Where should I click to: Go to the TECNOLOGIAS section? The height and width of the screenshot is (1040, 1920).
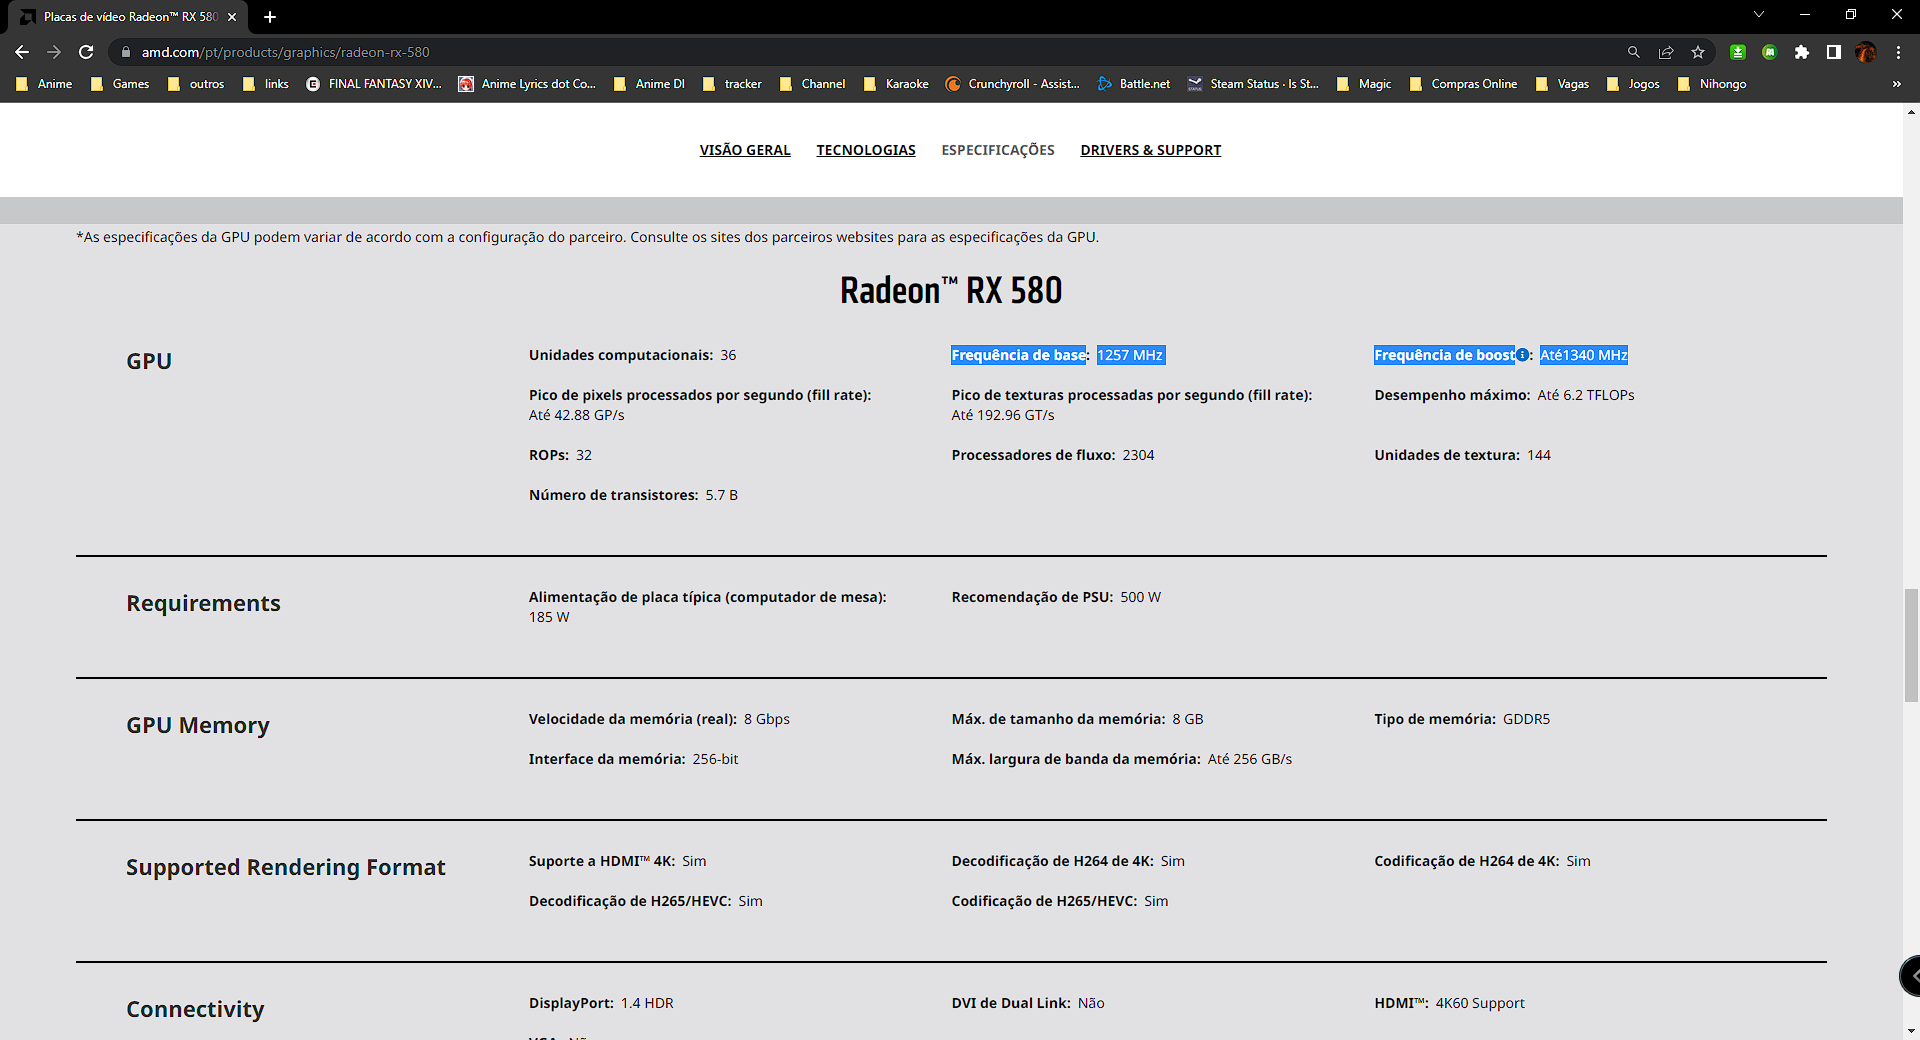[866, 150]
